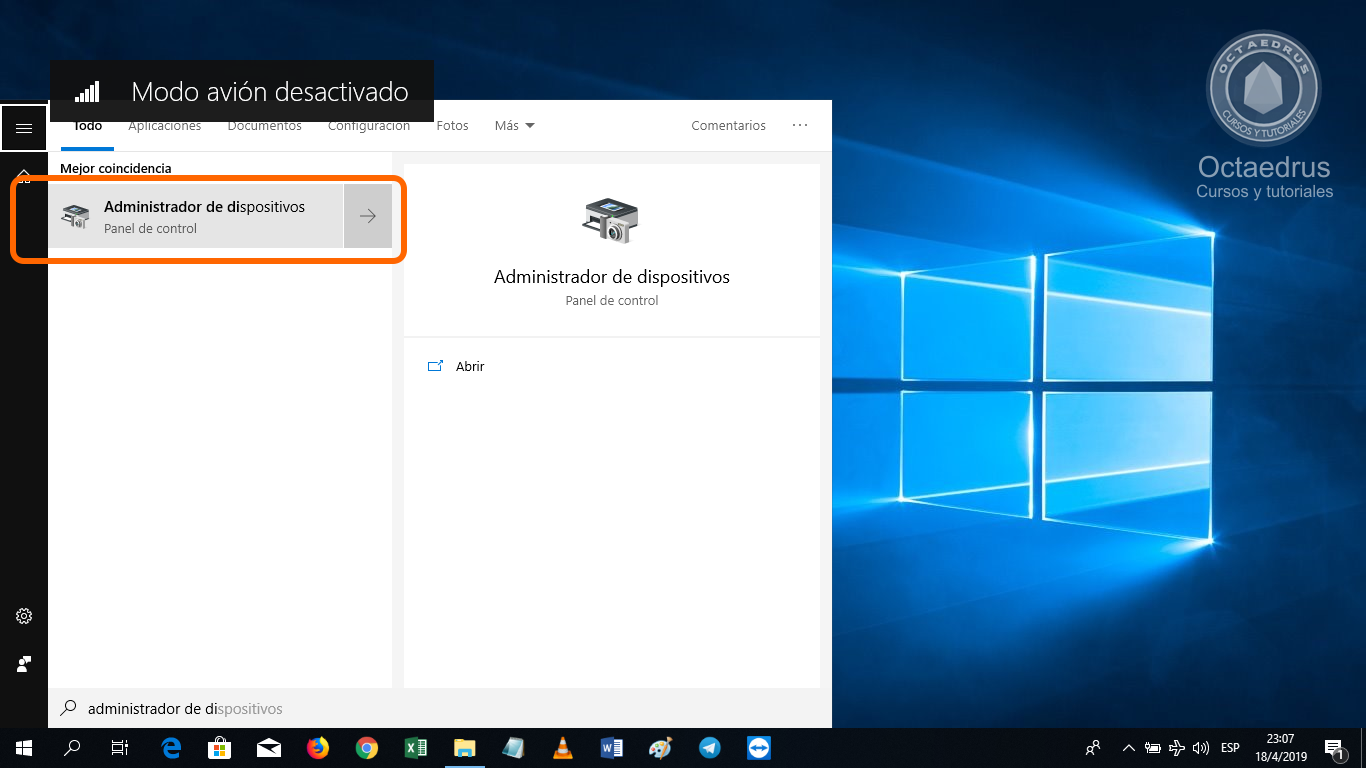1366x768 pixels.
Task: Click Abrir to open Device Manager
Action: [x=470, y=367]
